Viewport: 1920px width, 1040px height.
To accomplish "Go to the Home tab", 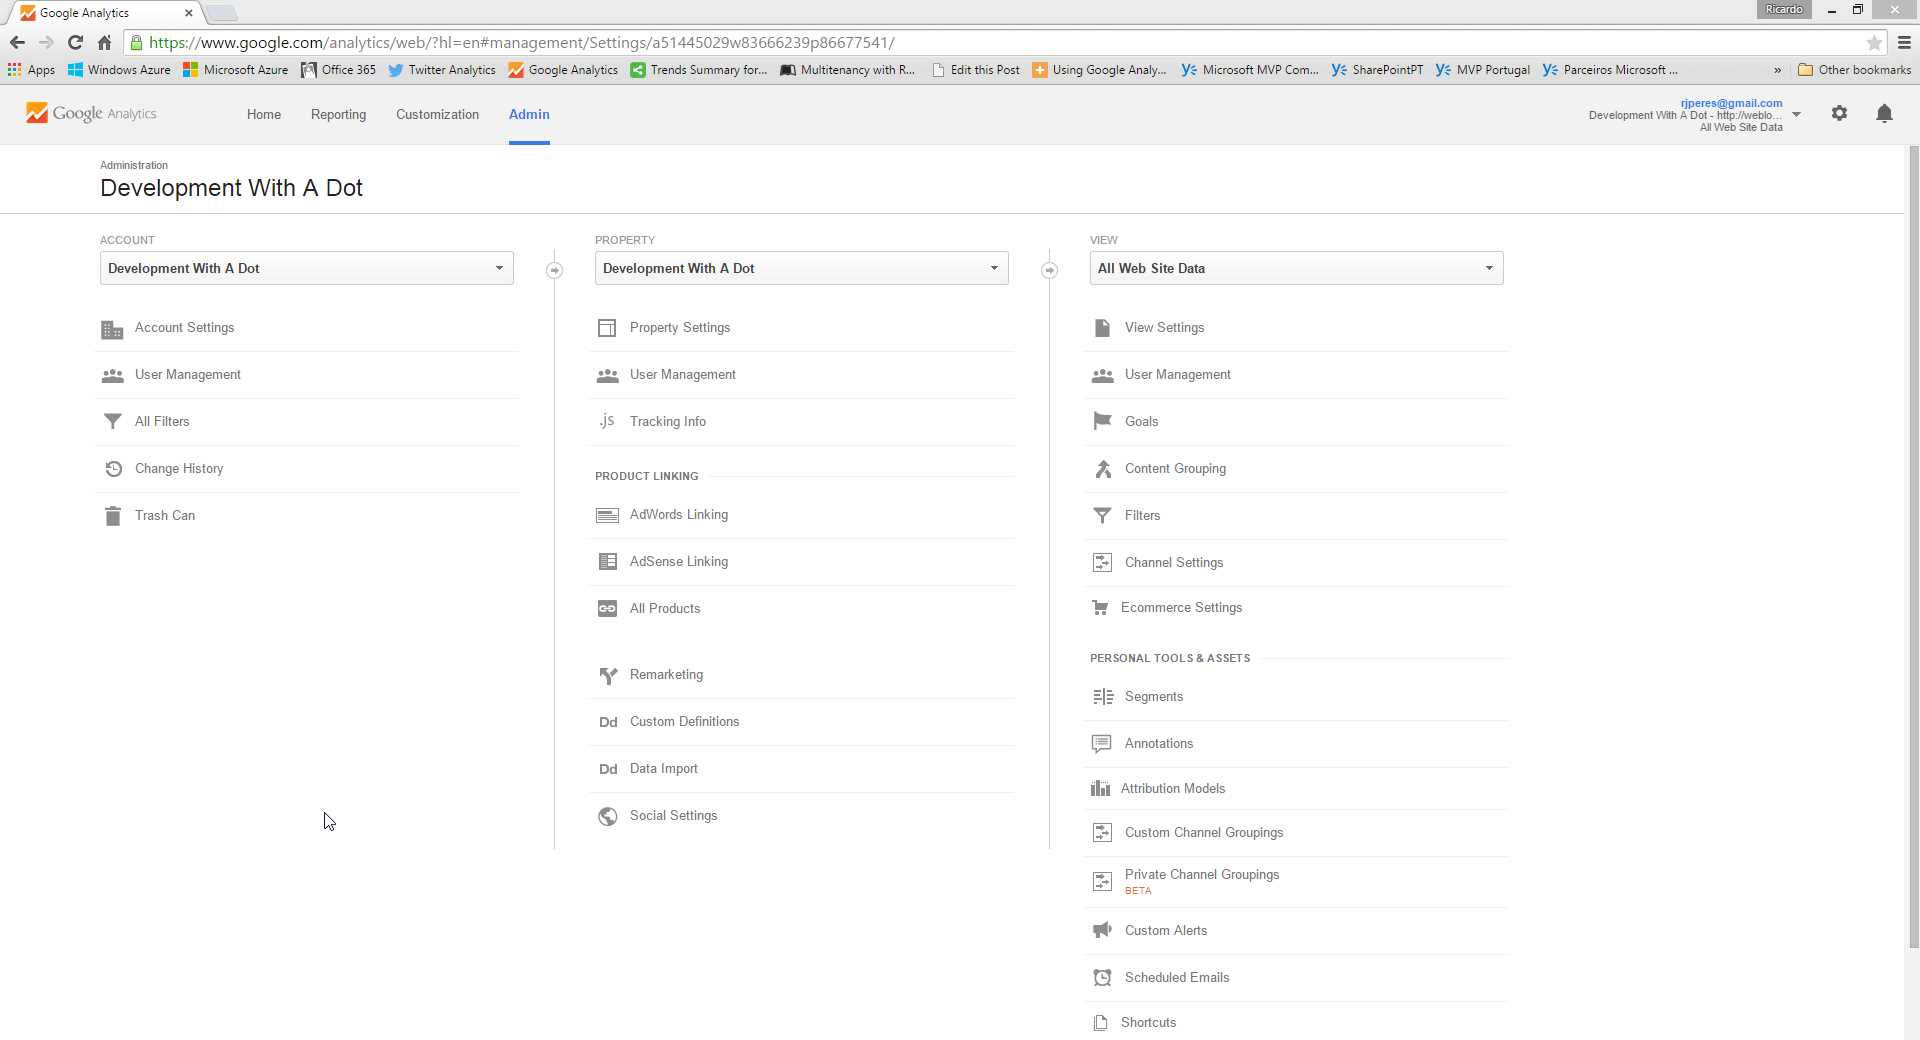I will [263, 114].
